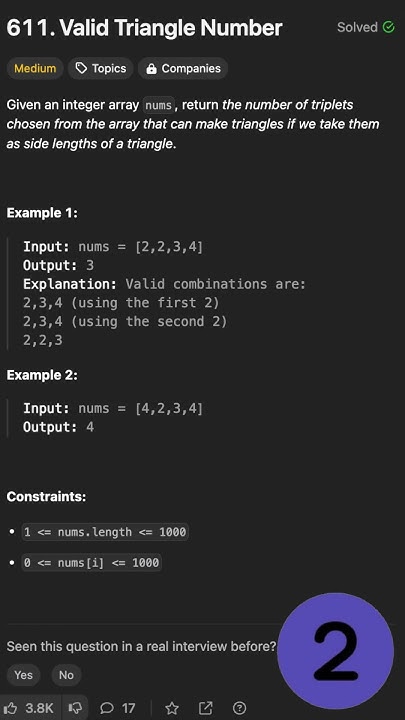Click the tag icon in Topics
This screenshot has height=720, width=405.
tap(81, 68)
